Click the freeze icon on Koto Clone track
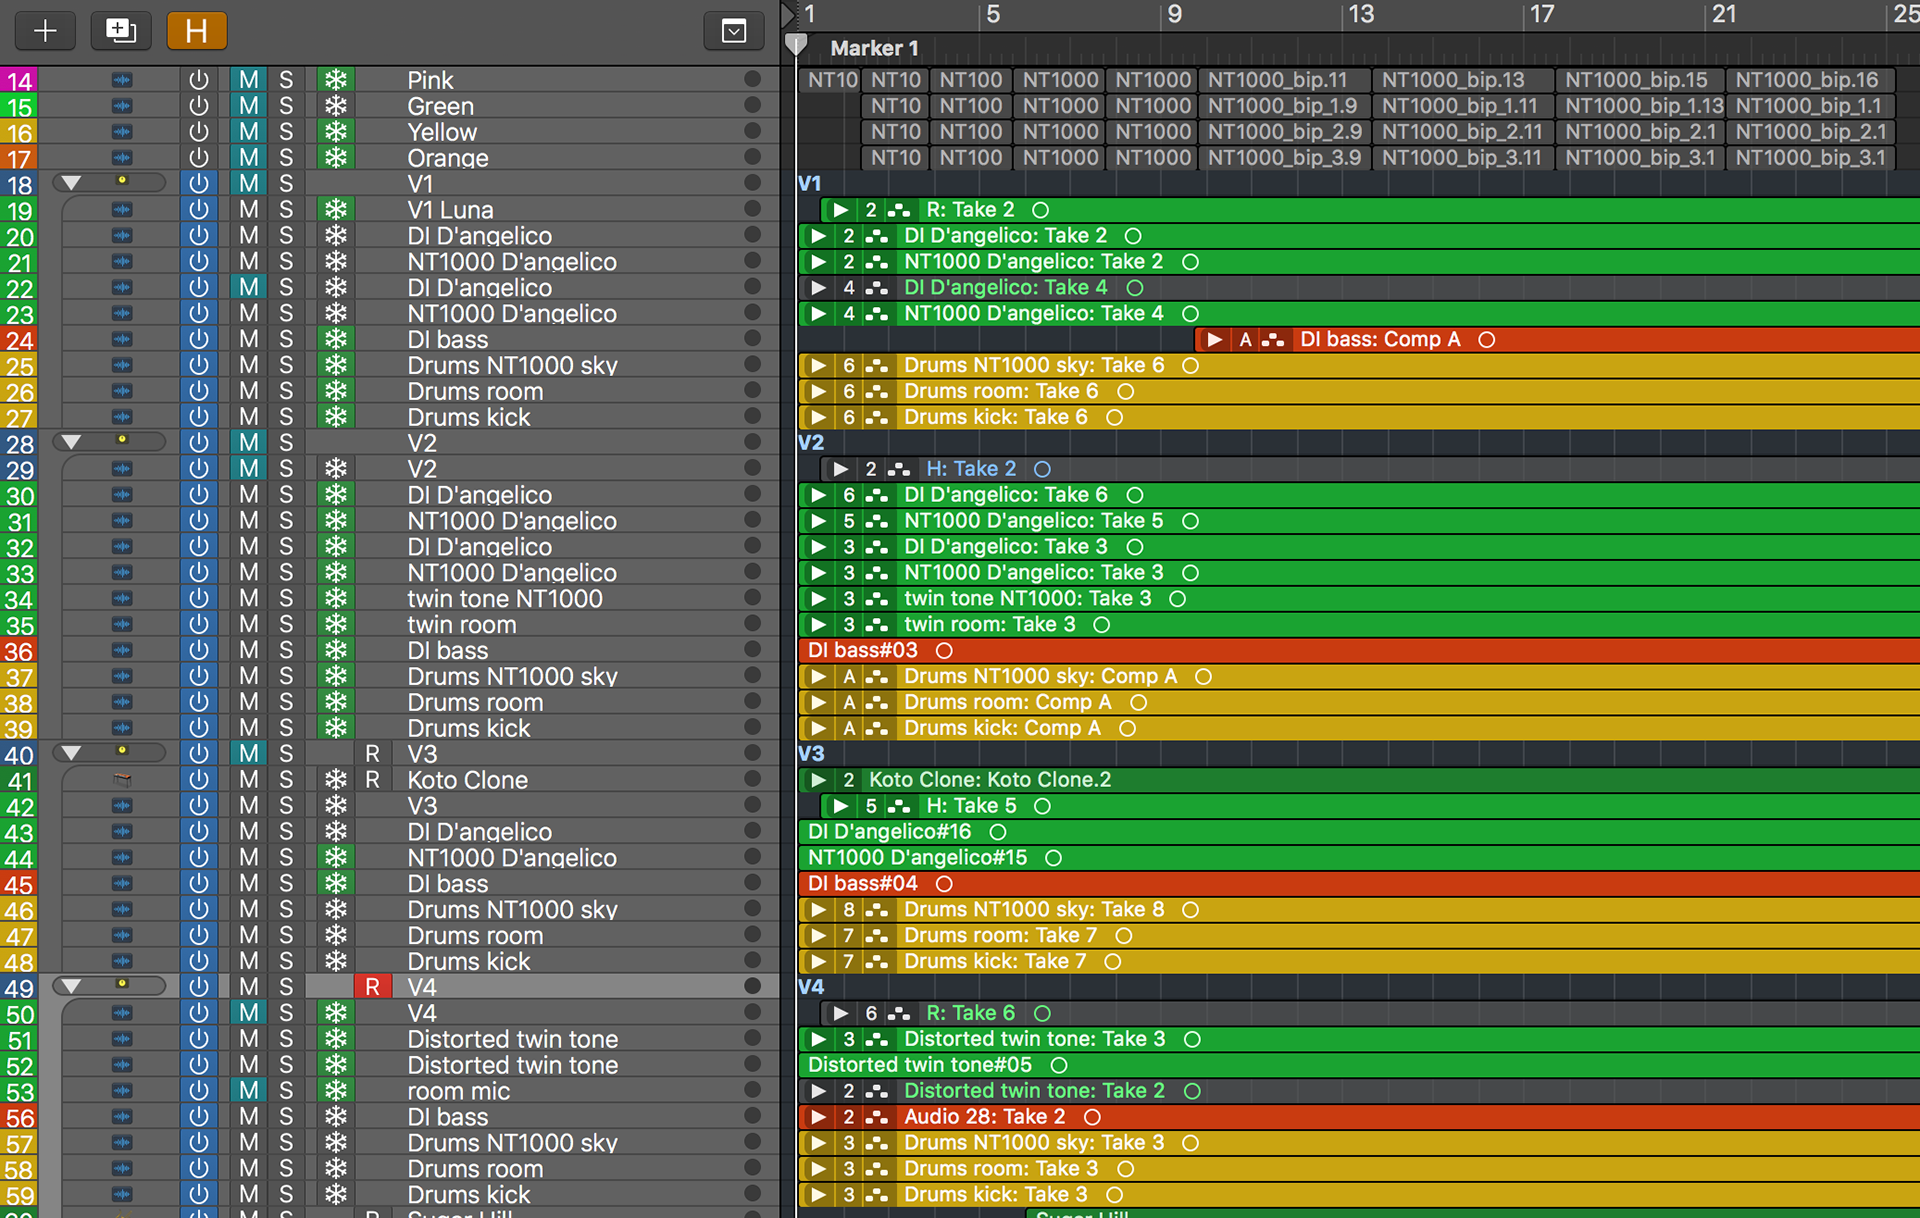Image resolution: width=1920 pixels, height=1218 pixels. (336, 780)
